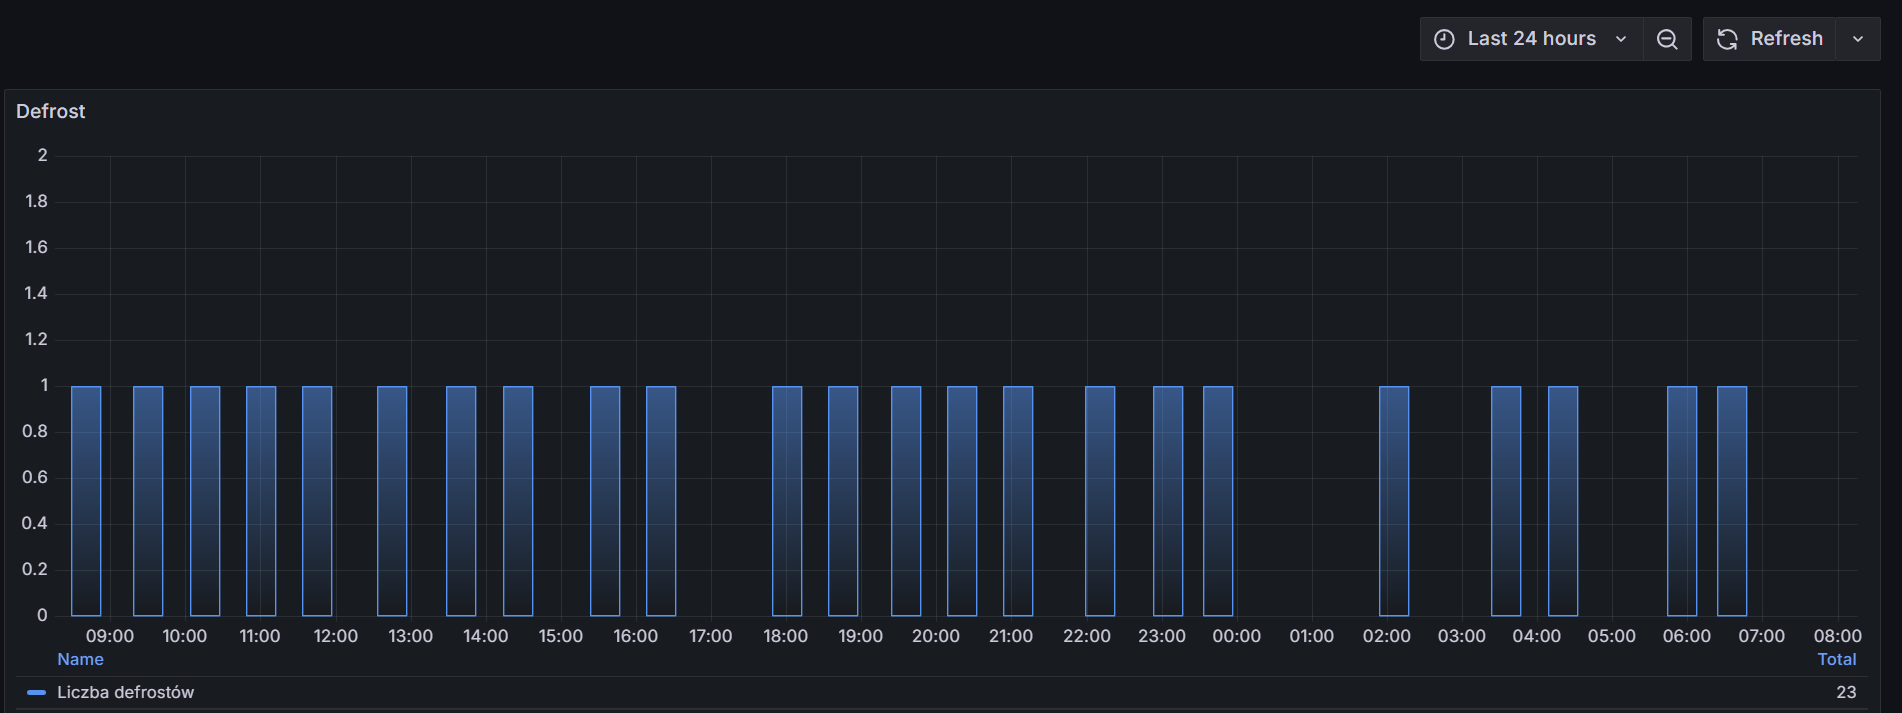Screen dimensions: 1902x713
Task: Sort legend by the Total column header
Action: click(x=1836, y=659)
